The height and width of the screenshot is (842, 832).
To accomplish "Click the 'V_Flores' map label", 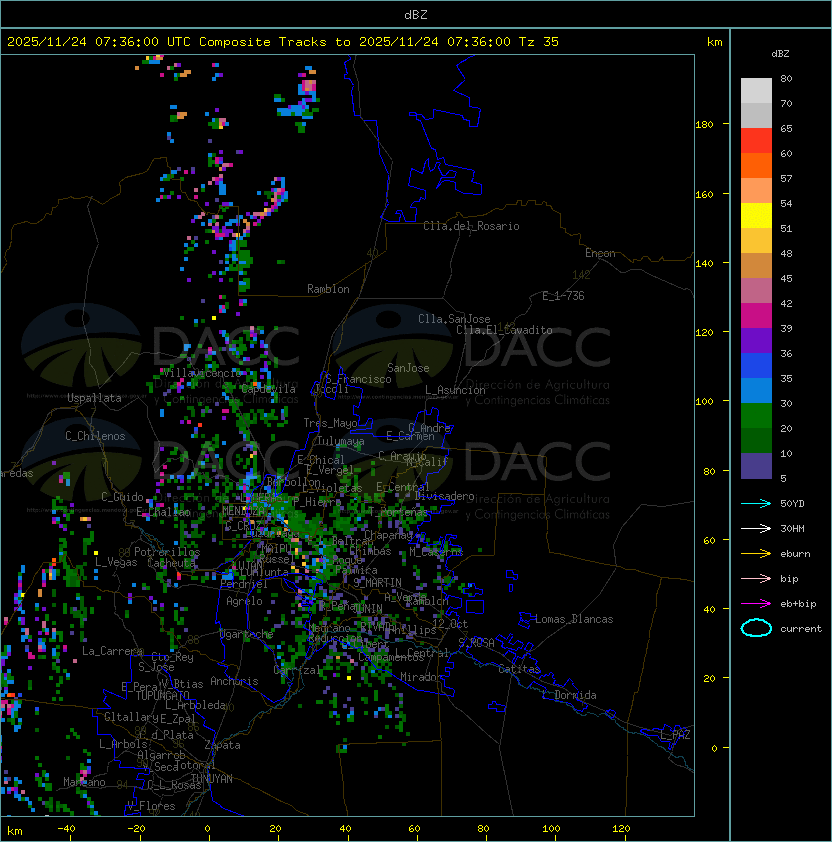I will (x=151, y=806).
